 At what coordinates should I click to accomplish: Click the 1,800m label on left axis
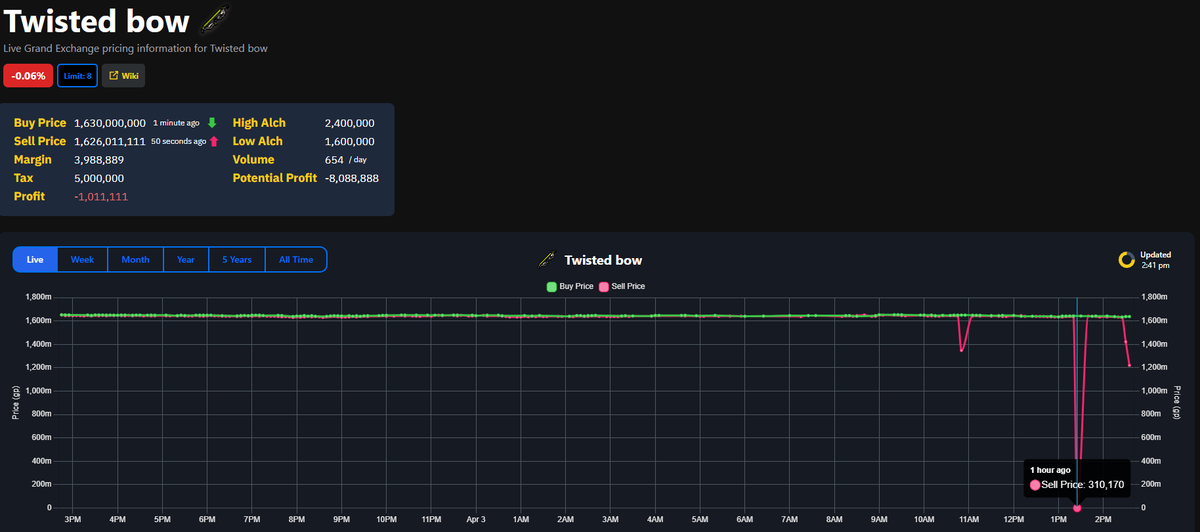coord(37,297)
